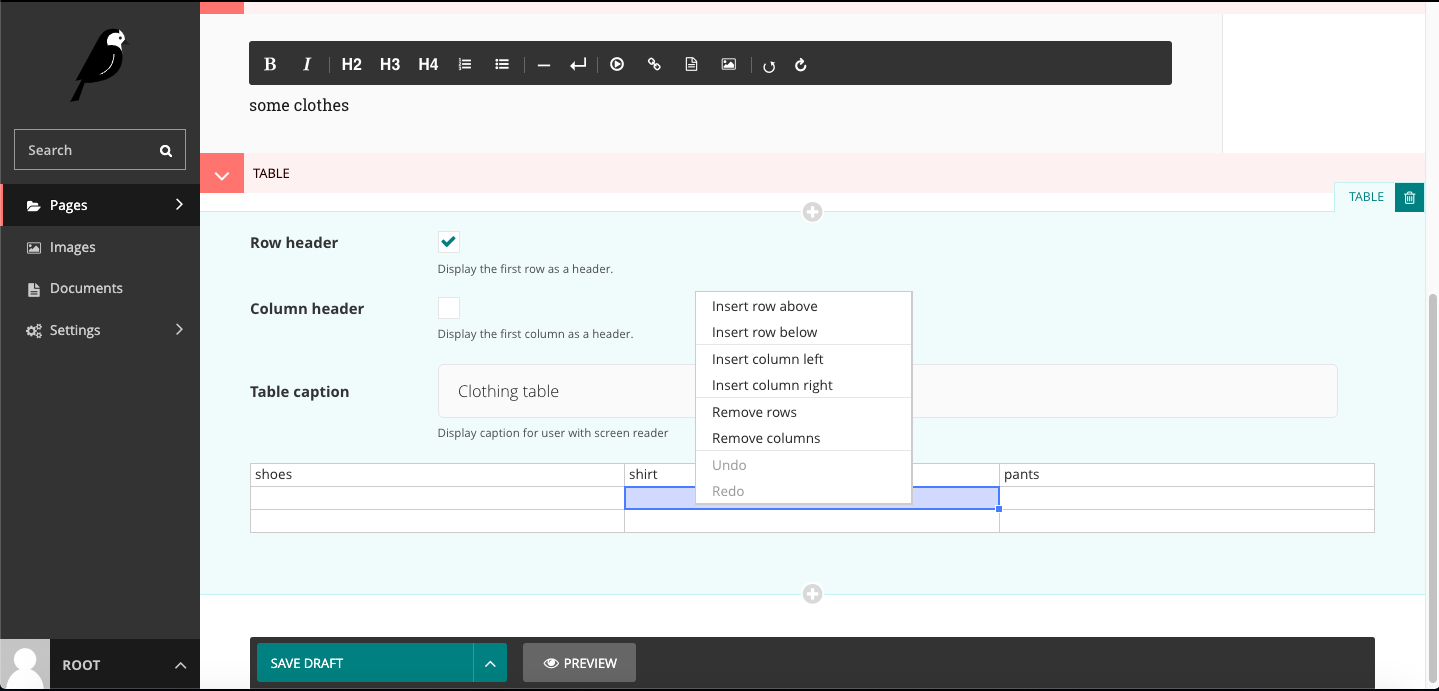1439x691 pixels.
Task: Open Documents in the sidebar
Action: tap(100, 288)
